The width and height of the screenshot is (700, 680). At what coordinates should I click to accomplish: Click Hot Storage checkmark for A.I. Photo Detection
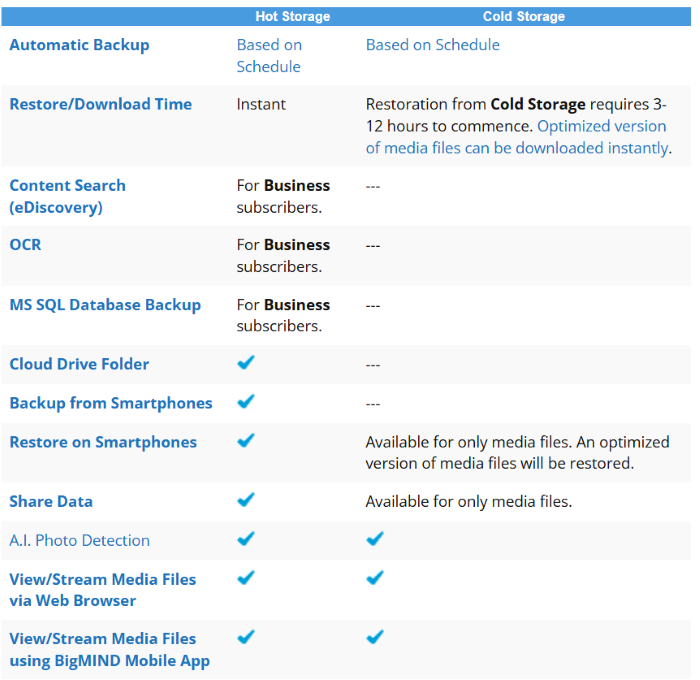246,539
